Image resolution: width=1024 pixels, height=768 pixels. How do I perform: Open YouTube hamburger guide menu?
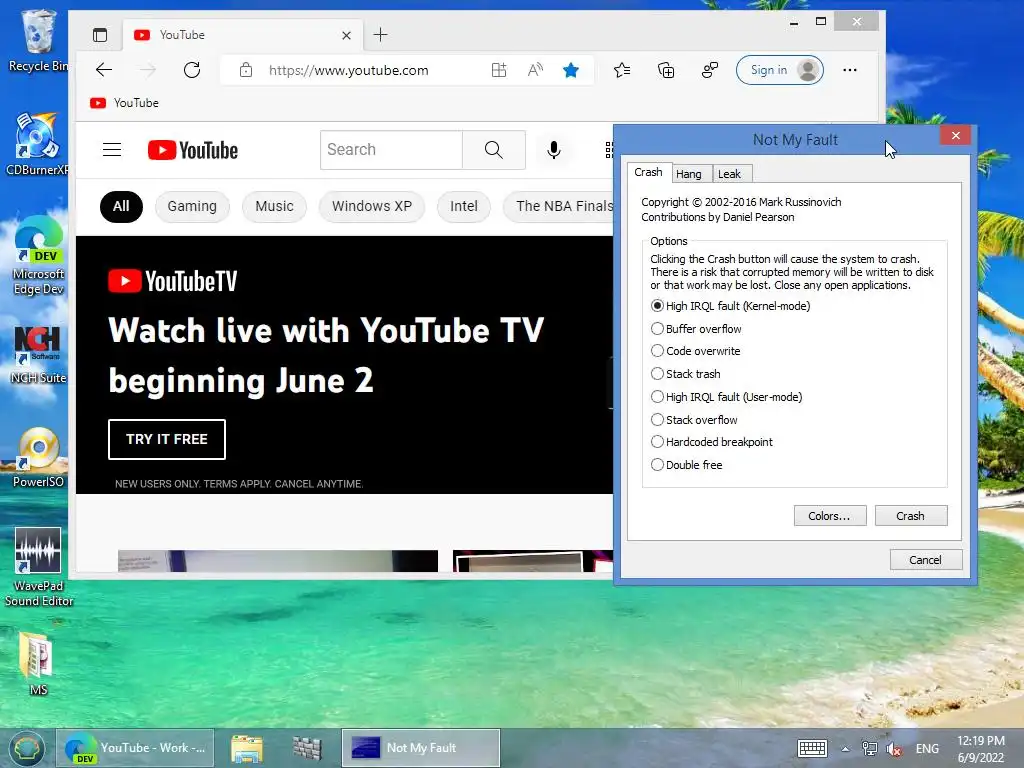(x=112, y=150)
